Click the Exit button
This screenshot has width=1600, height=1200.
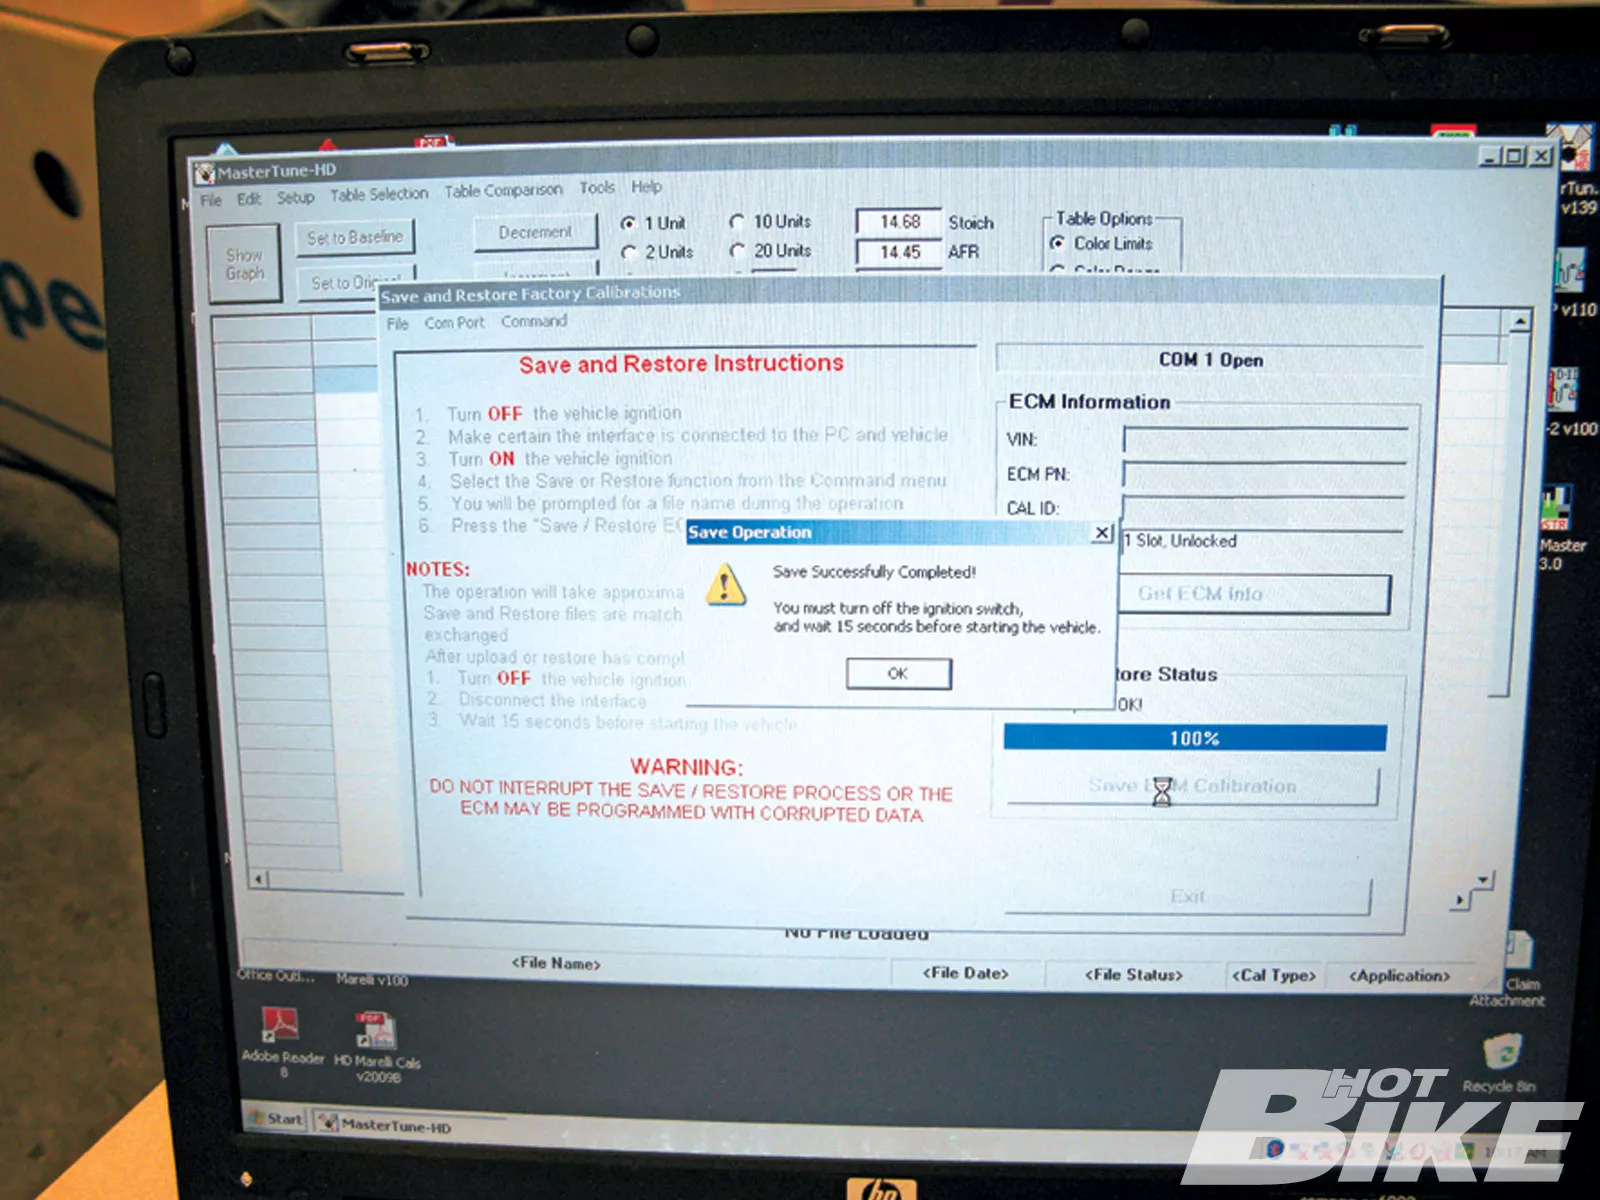[1188, 897]
